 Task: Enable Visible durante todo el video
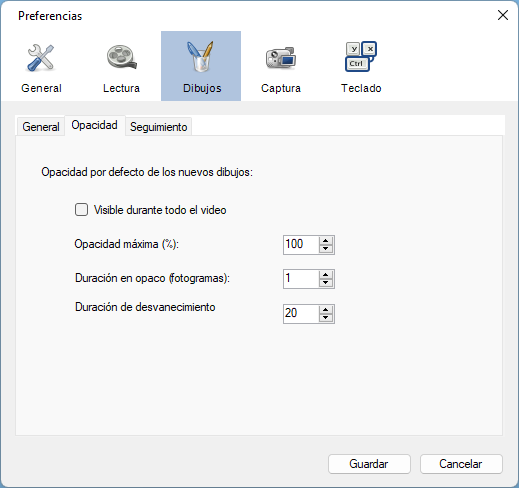pos(81,210)
